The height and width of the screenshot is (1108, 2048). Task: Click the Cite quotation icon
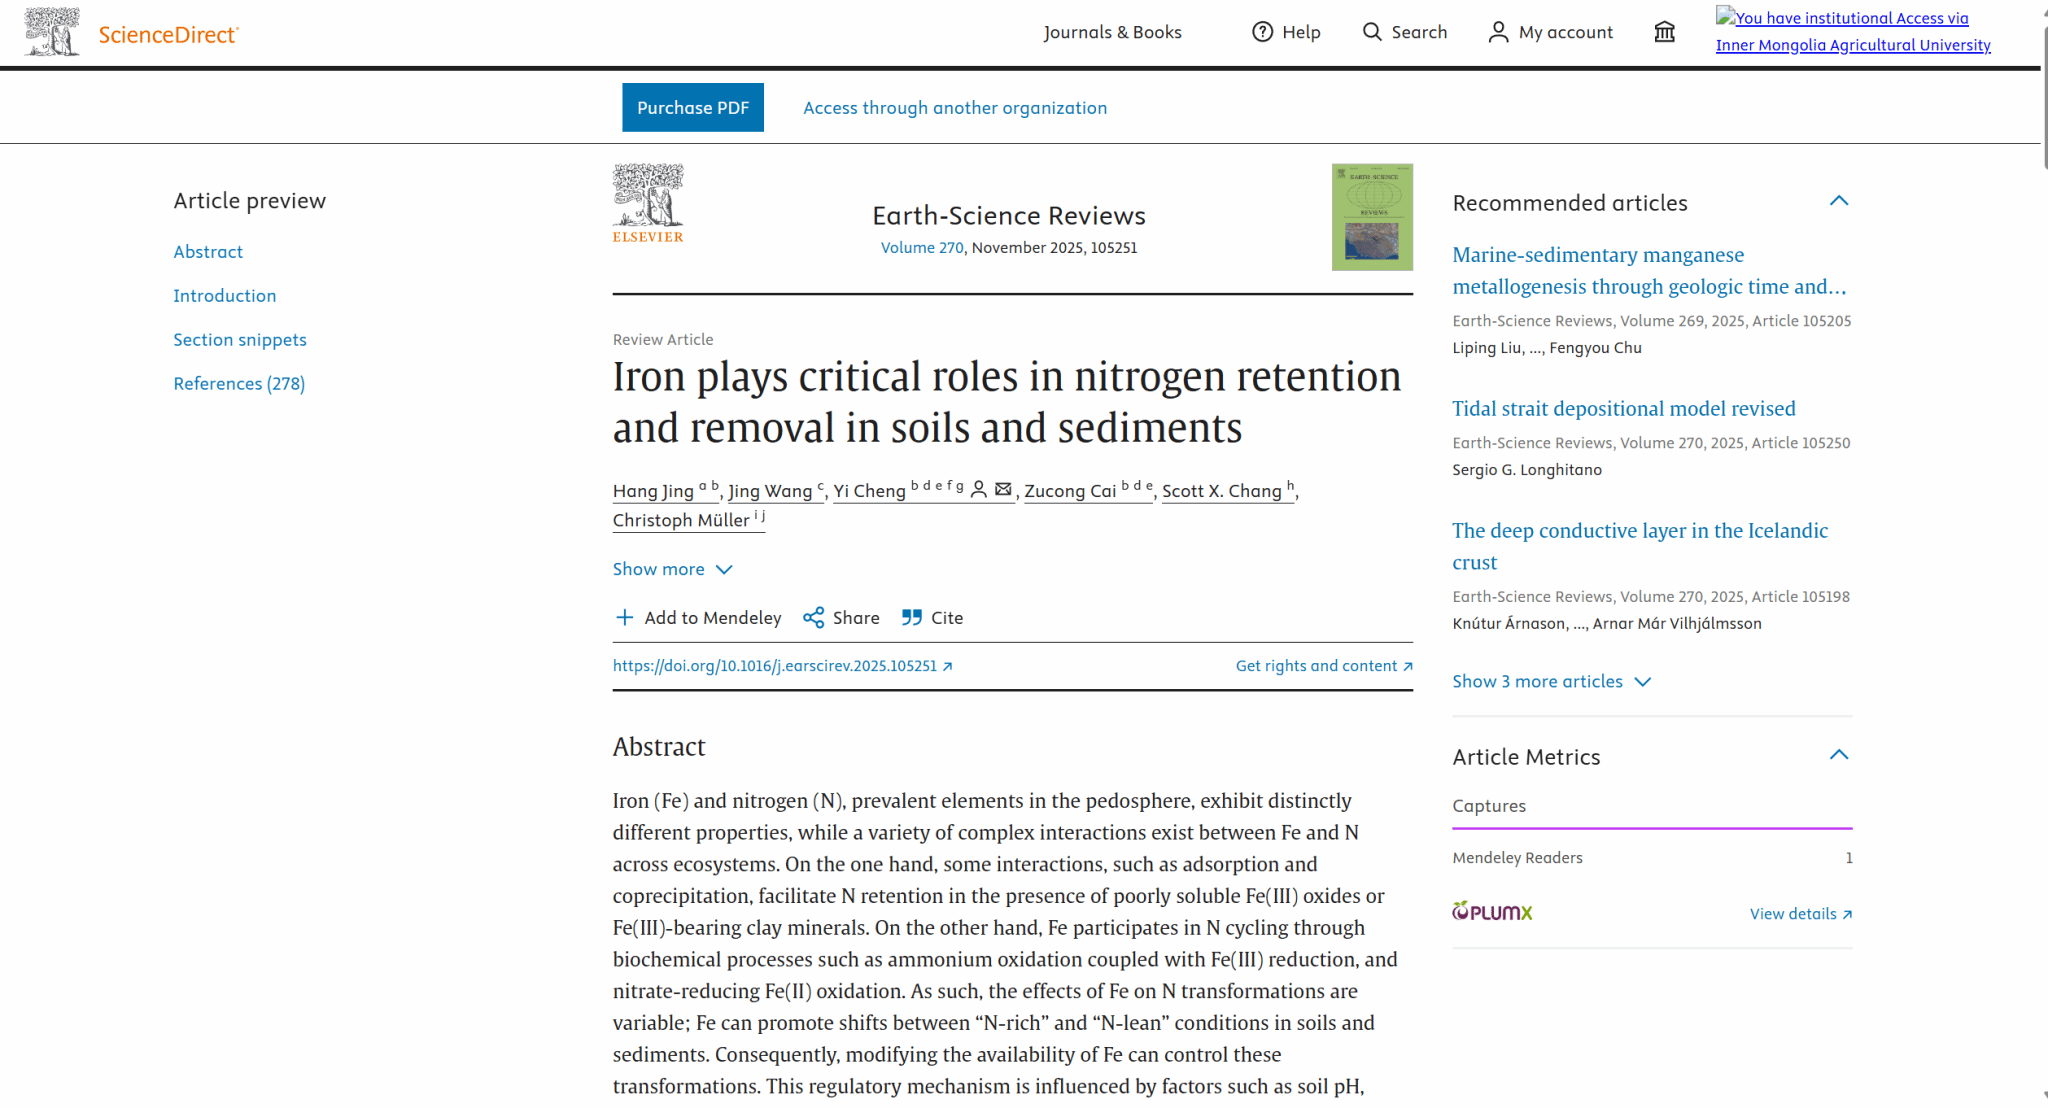911,618
